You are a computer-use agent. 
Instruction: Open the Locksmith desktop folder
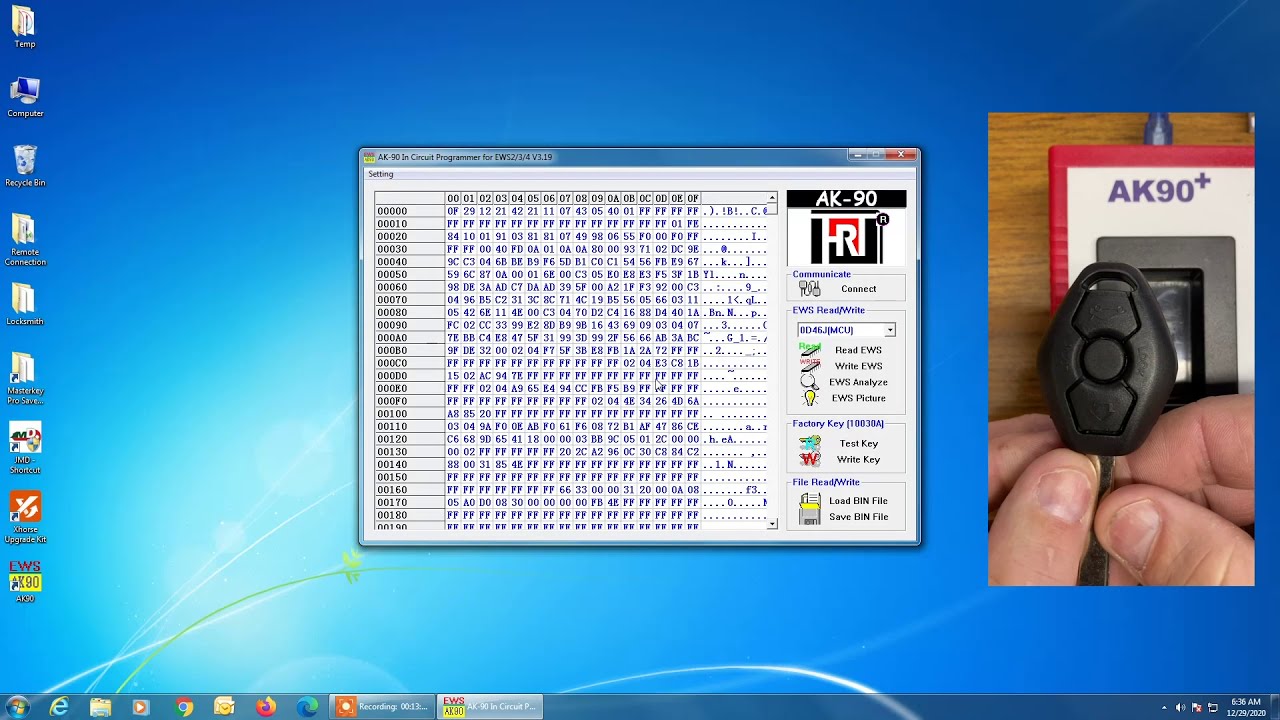coord(25,304)
